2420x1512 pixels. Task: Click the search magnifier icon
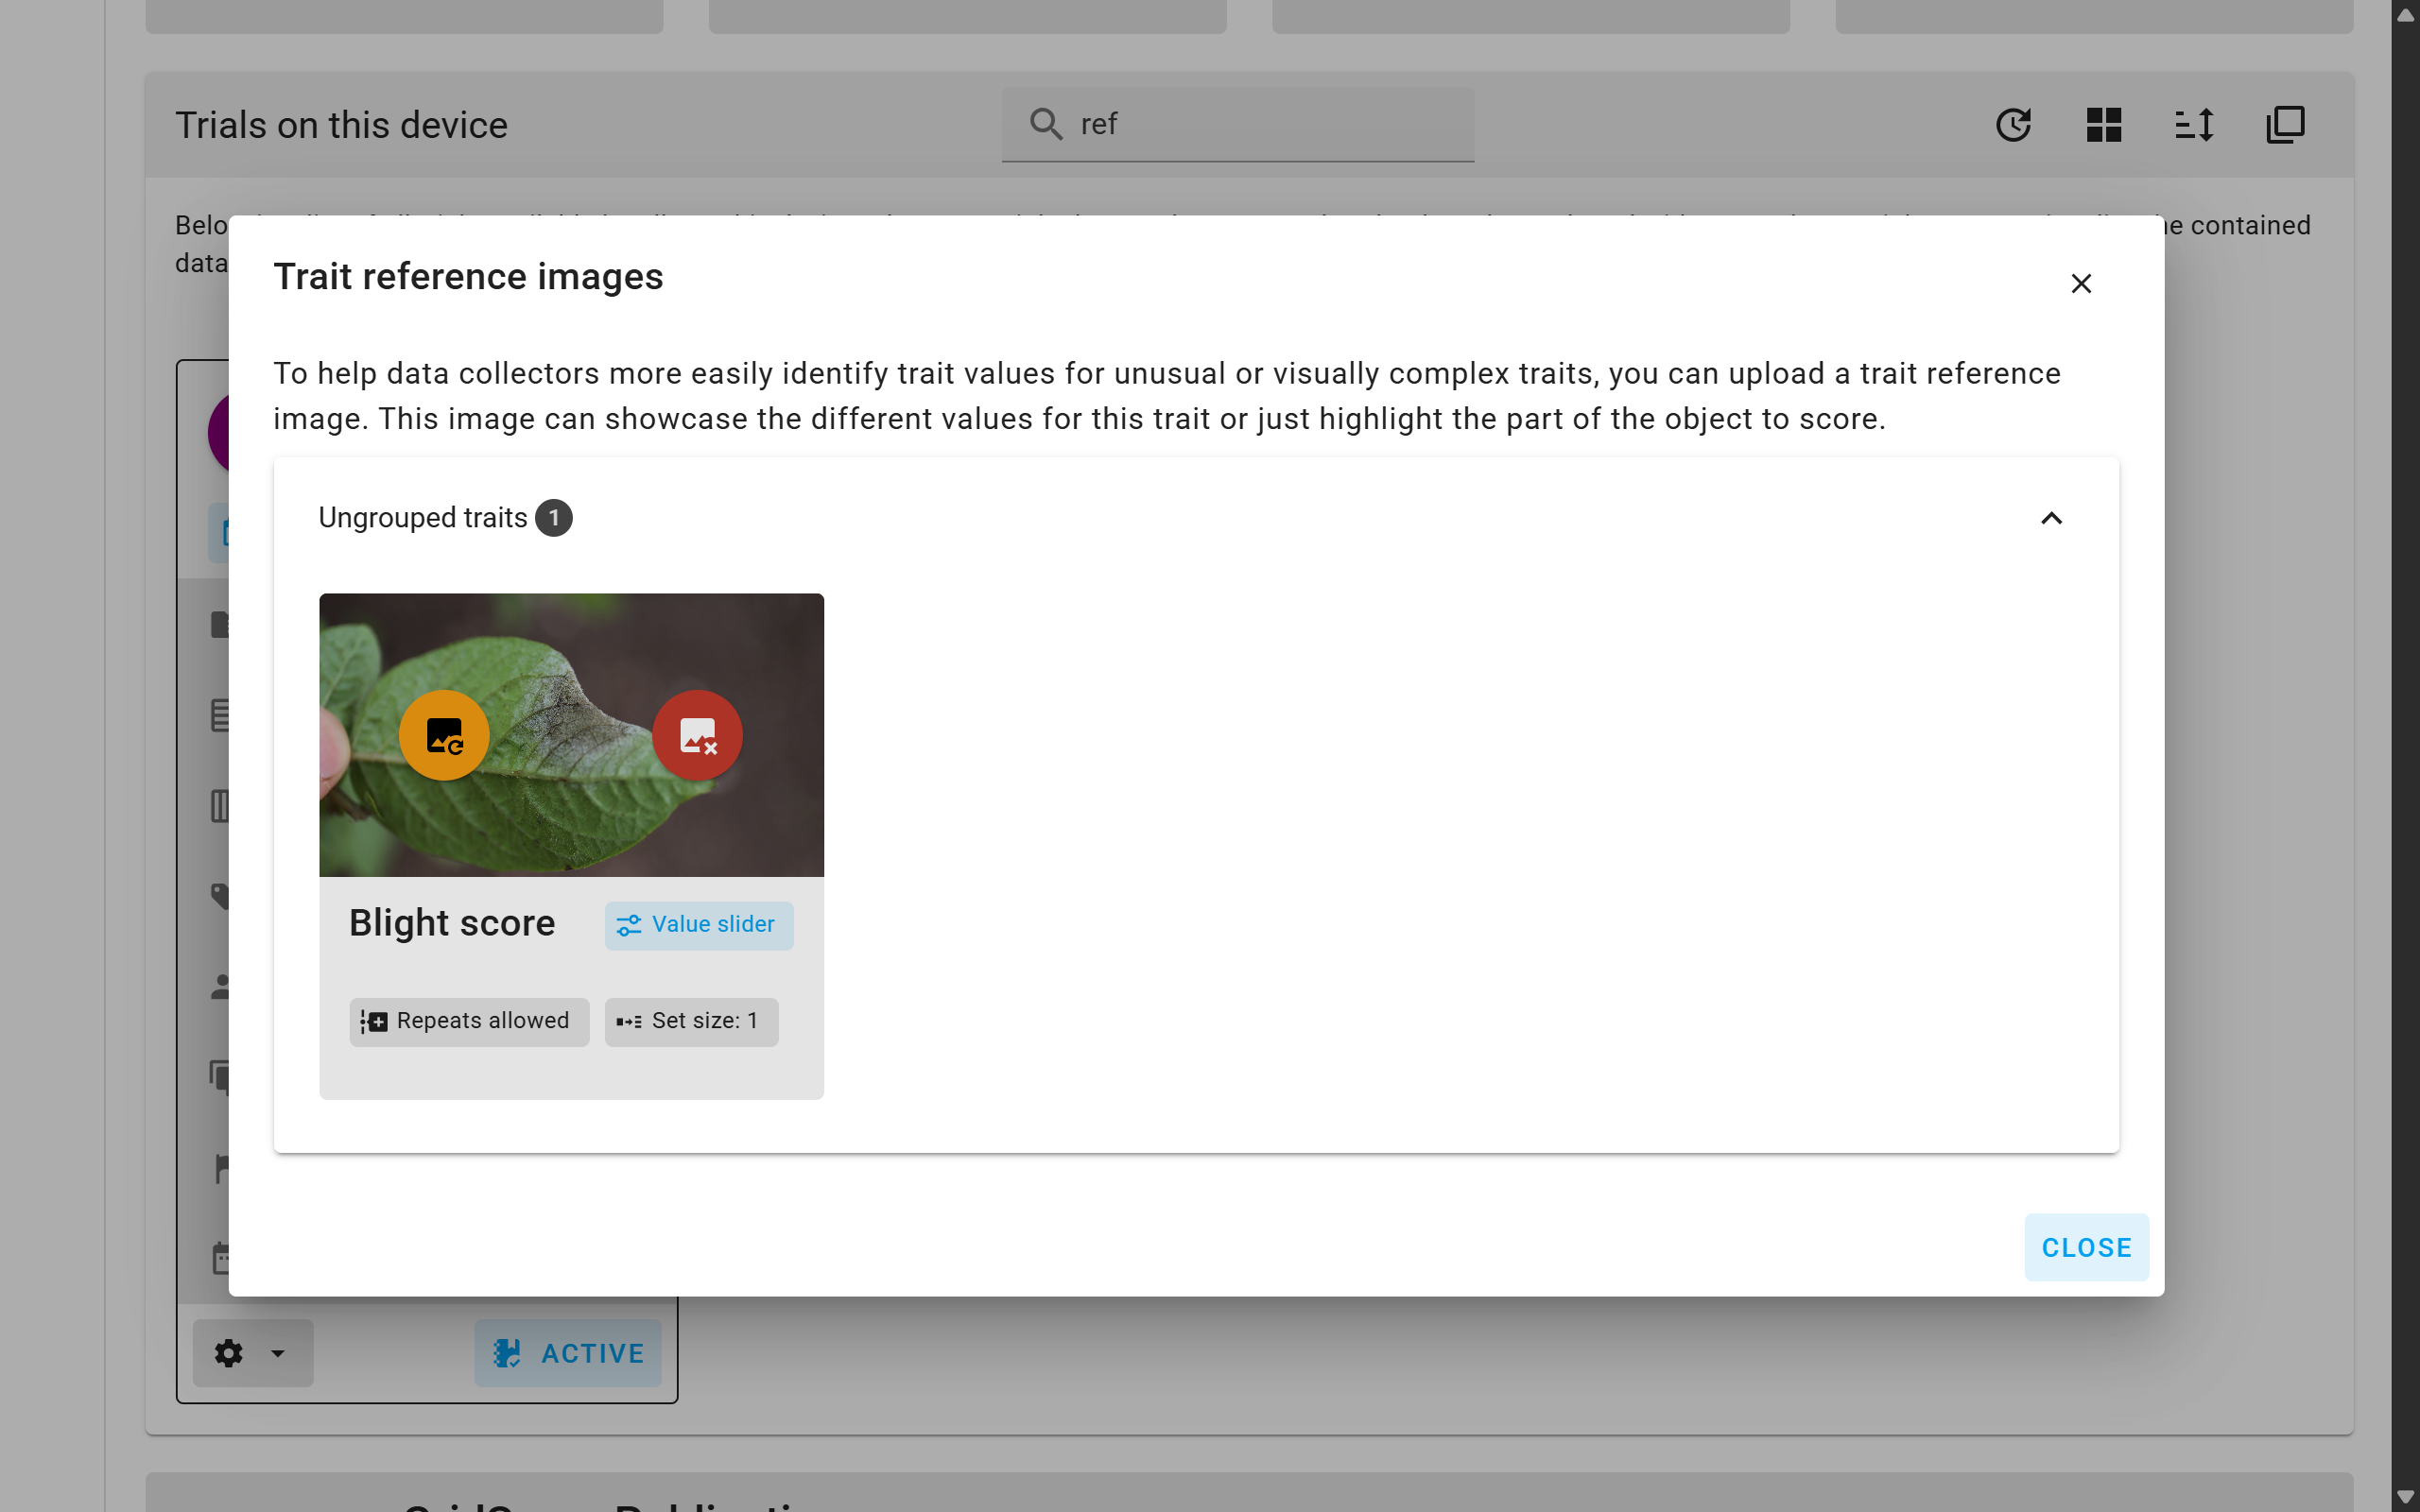[1045, 123]
